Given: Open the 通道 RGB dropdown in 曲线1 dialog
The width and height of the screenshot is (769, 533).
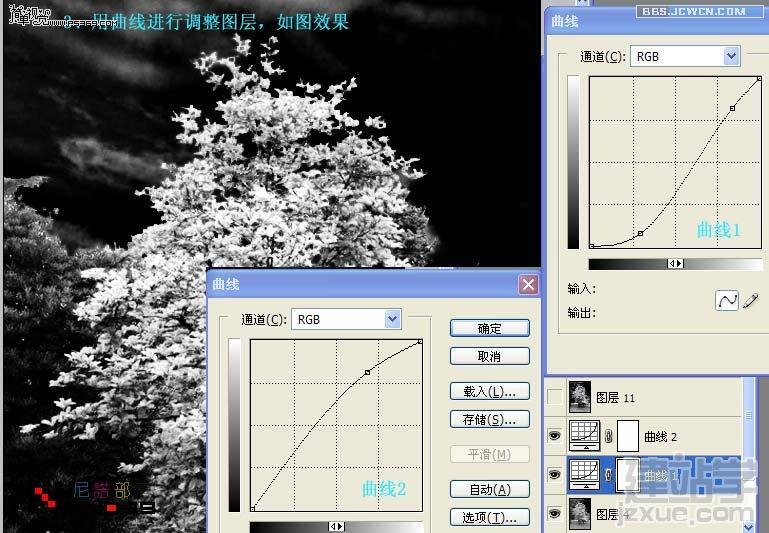Looking at the screenshot, I should [731, 56].
